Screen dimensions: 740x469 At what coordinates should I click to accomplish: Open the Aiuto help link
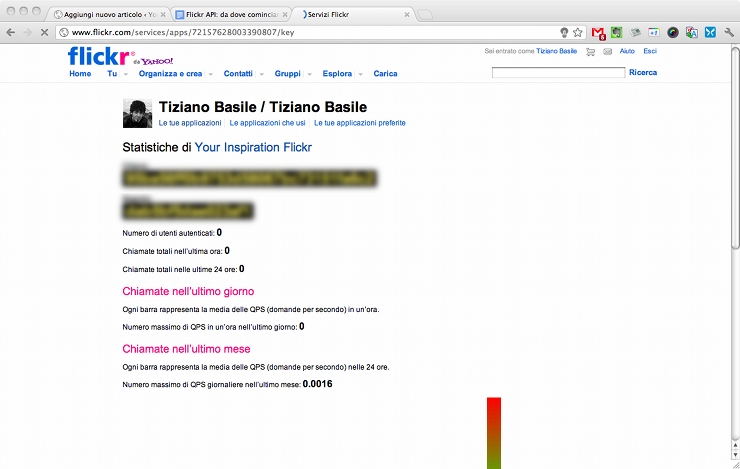point(627,51)
